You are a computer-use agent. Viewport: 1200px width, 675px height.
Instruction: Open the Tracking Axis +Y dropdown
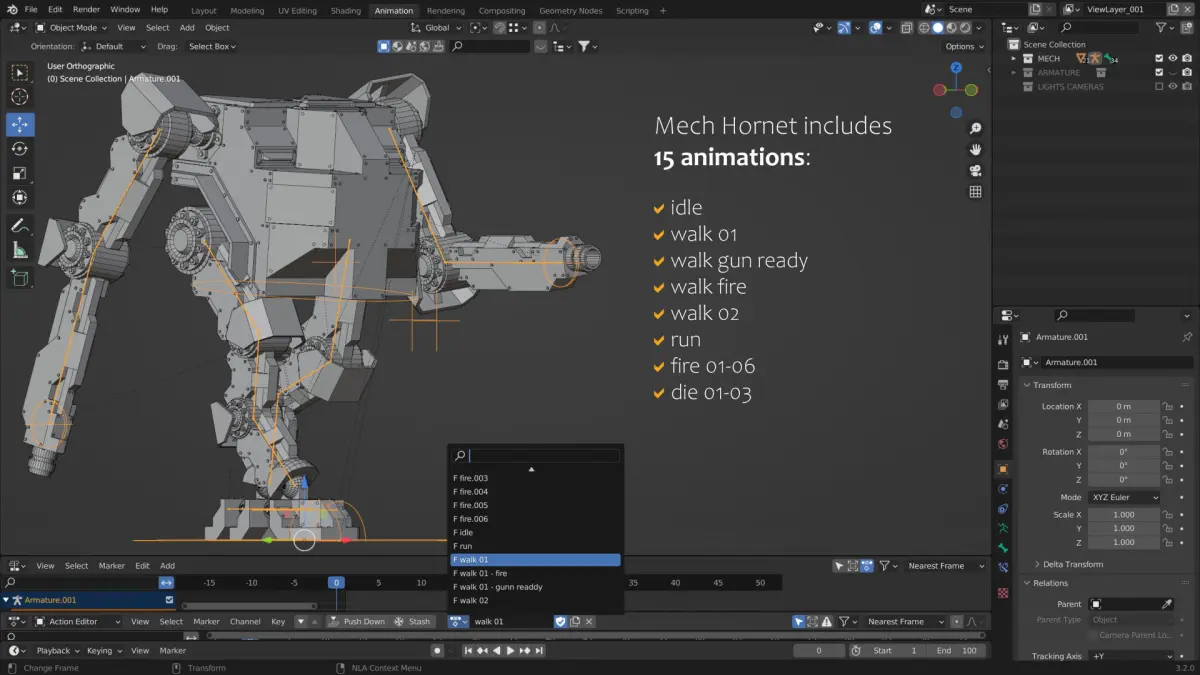click(x=1131, y=656)
